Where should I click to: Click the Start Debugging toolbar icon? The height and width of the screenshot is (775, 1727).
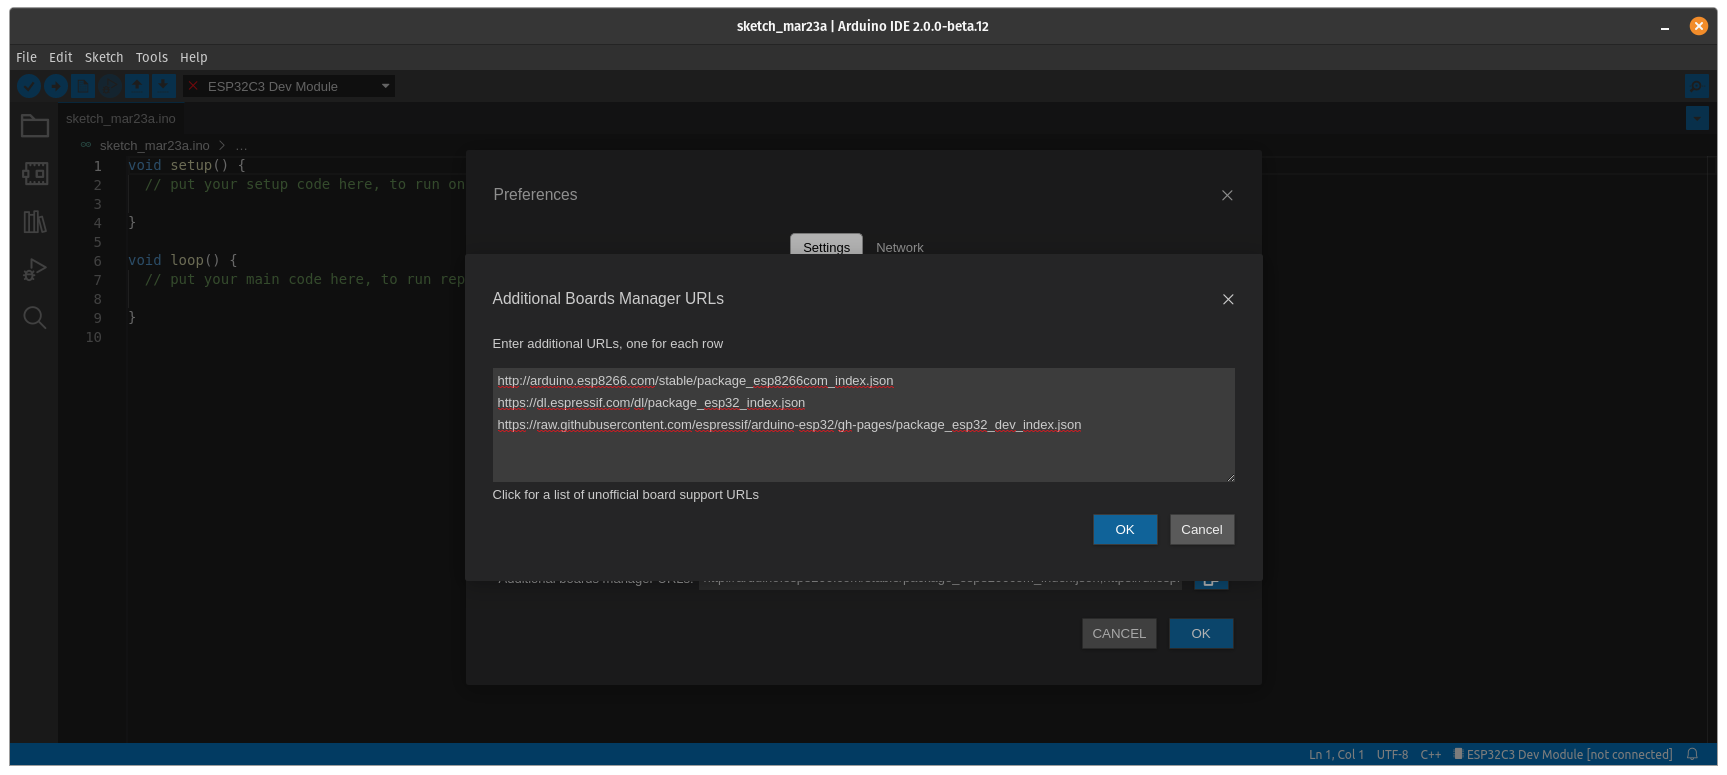click(x=110, y=86)
